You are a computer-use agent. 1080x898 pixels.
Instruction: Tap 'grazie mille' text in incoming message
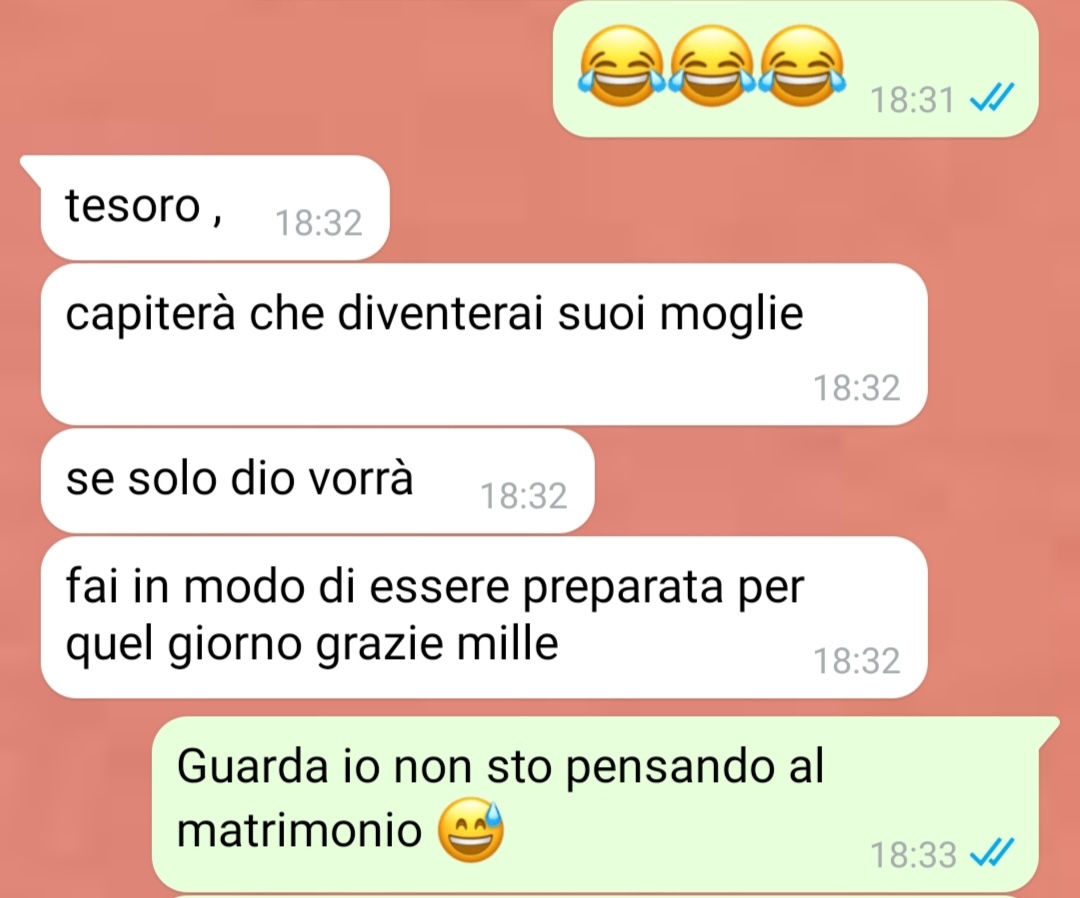point(437,645)
